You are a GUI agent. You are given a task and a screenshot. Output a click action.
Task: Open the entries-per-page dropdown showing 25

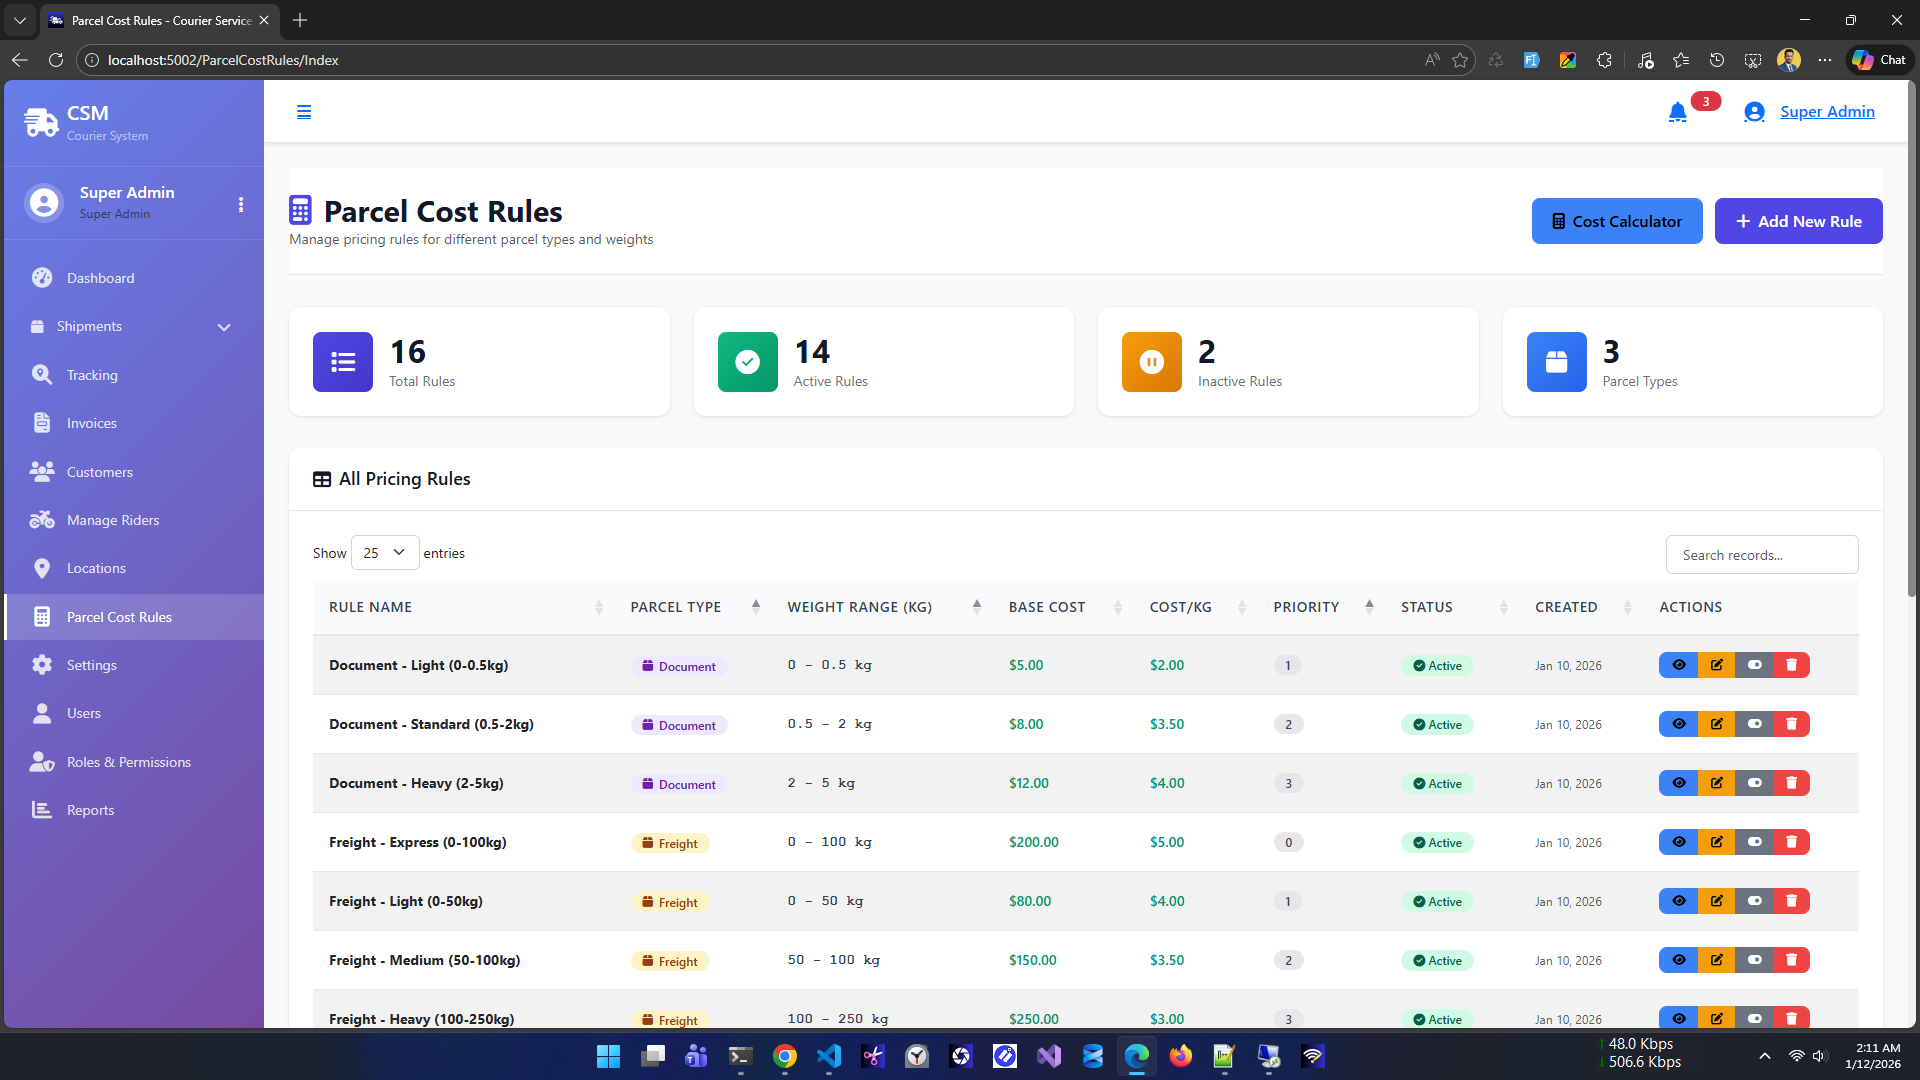[x=385, y=553]
